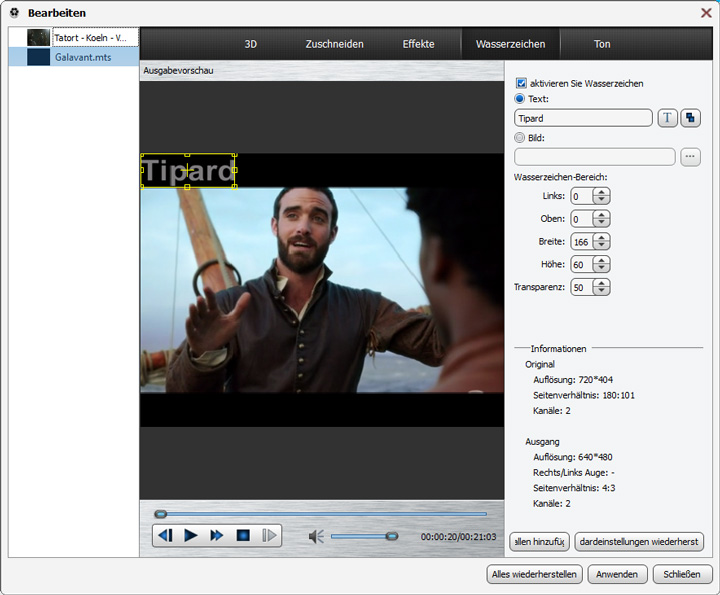
Task: Click the video seek slider handle
Action: tap(160, 514)
